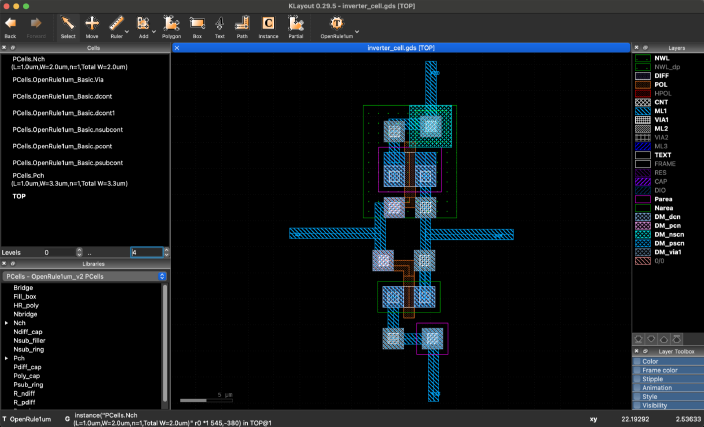
Task: Select PCells.OpenRule1um_Basic.psubcont cell
Action: click(x=67, y=163)
